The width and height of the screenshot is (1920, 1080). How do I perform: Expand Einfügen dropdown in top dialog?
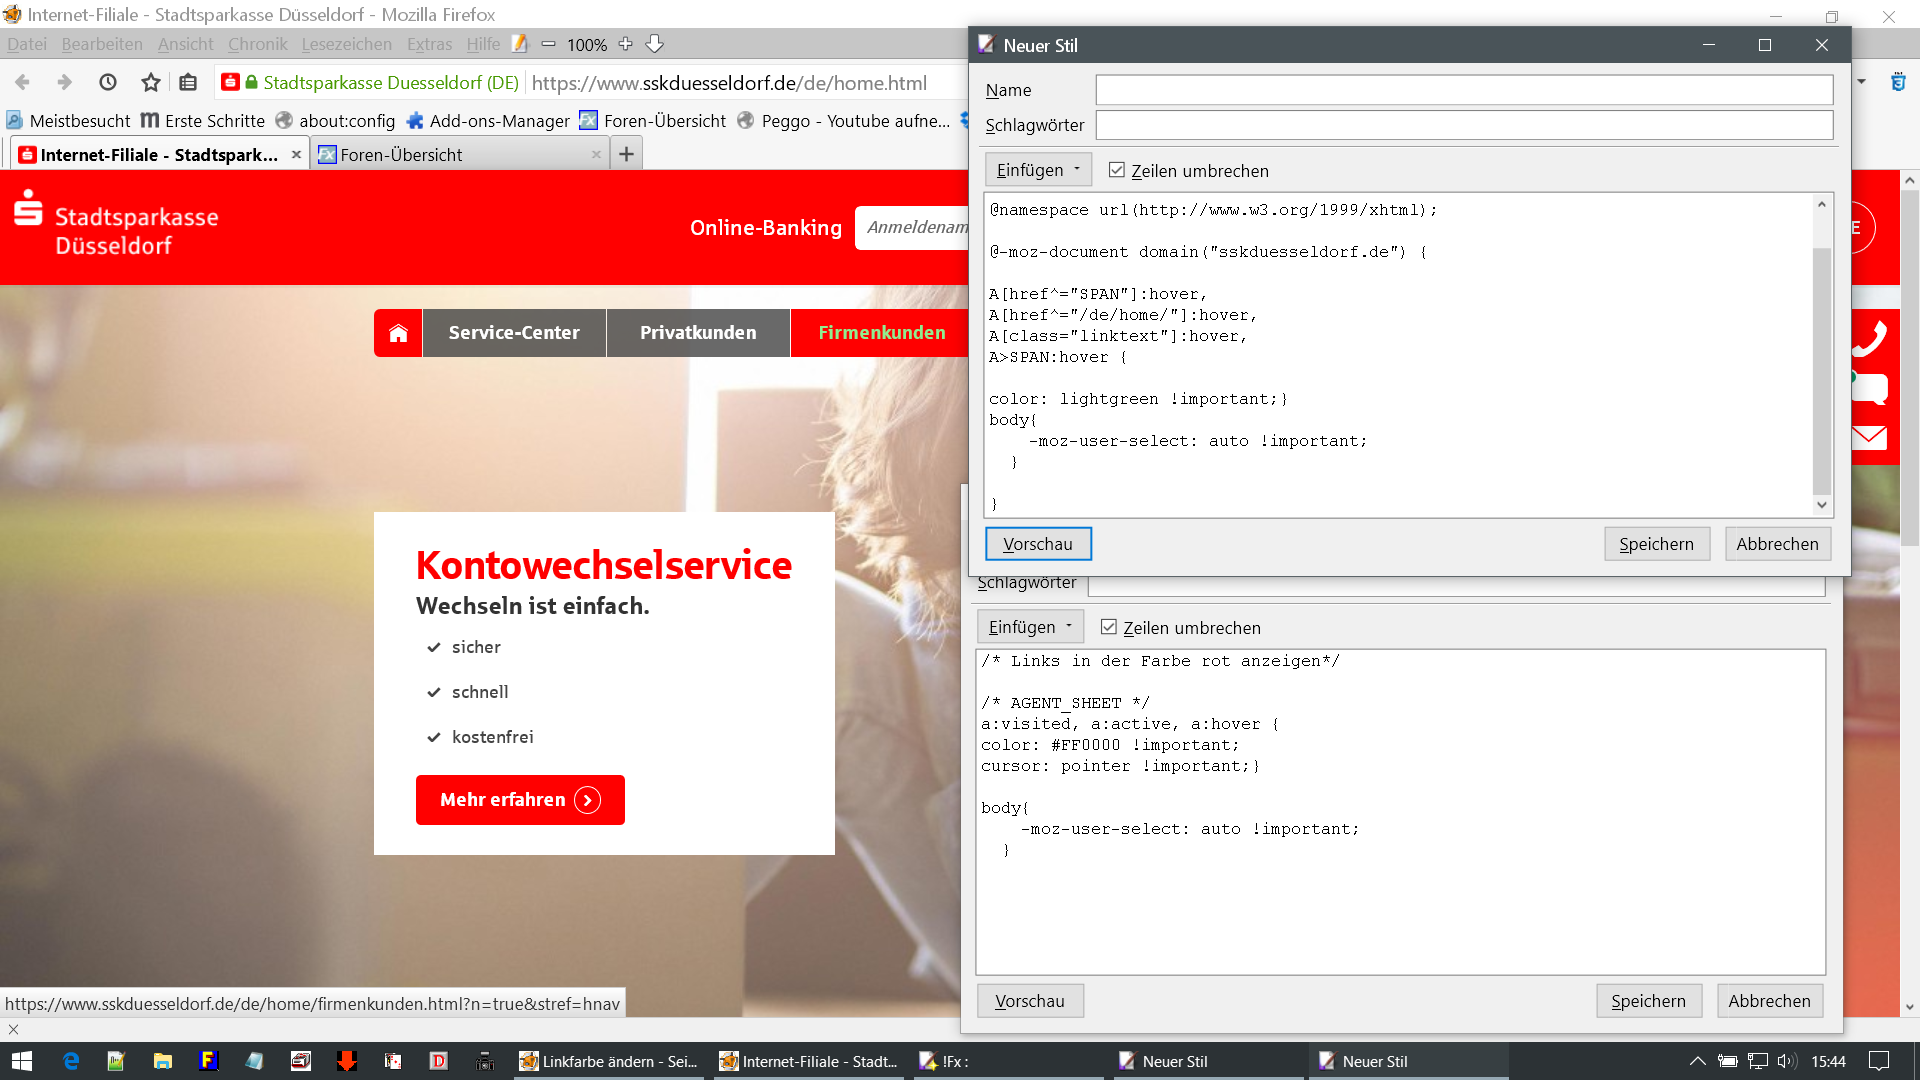pyautogui.click(x=1038, y=170)
